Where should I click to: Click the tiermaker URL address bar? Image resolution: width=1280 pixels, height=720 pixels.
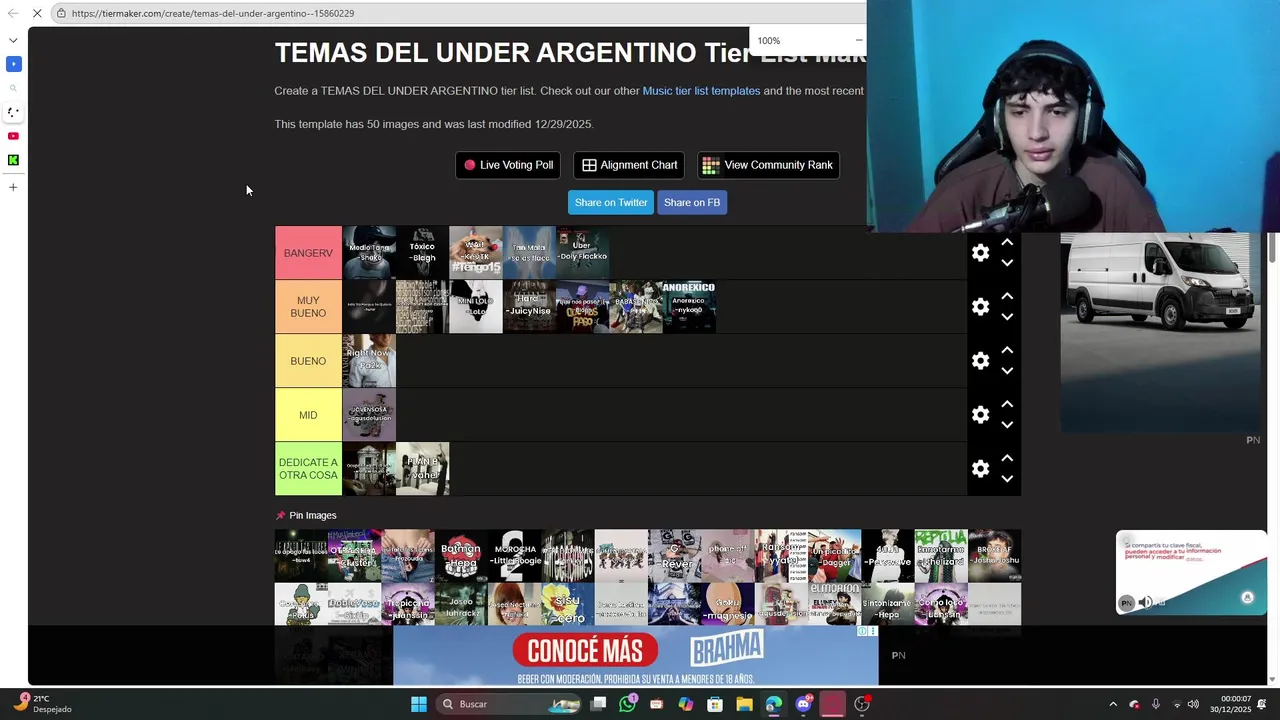coord(460,13)
